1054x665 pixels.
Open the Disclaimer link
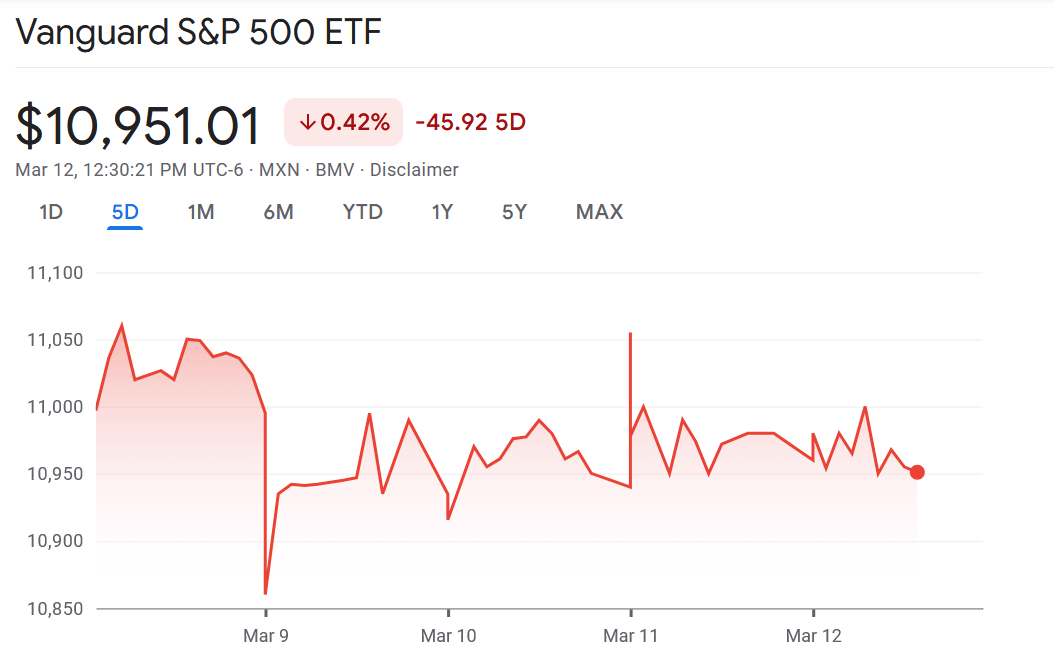[414, 170]
